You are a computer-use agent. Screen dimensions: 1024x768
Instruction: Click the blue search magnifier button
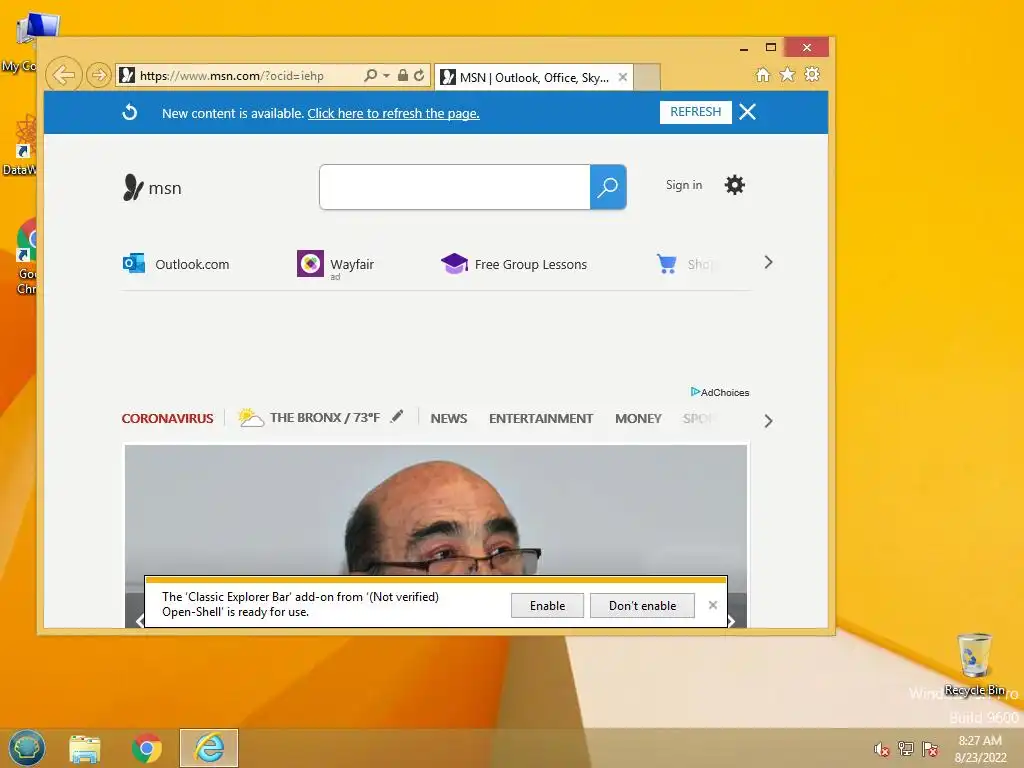[x=608, y=187]
